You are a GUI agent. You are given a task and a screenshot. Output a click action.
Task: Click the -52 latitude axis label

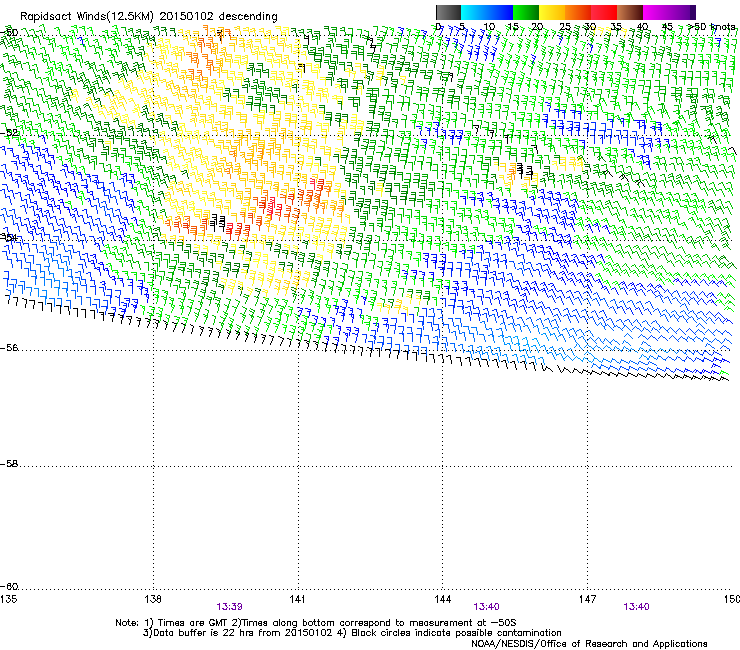[x=9, y=133]
